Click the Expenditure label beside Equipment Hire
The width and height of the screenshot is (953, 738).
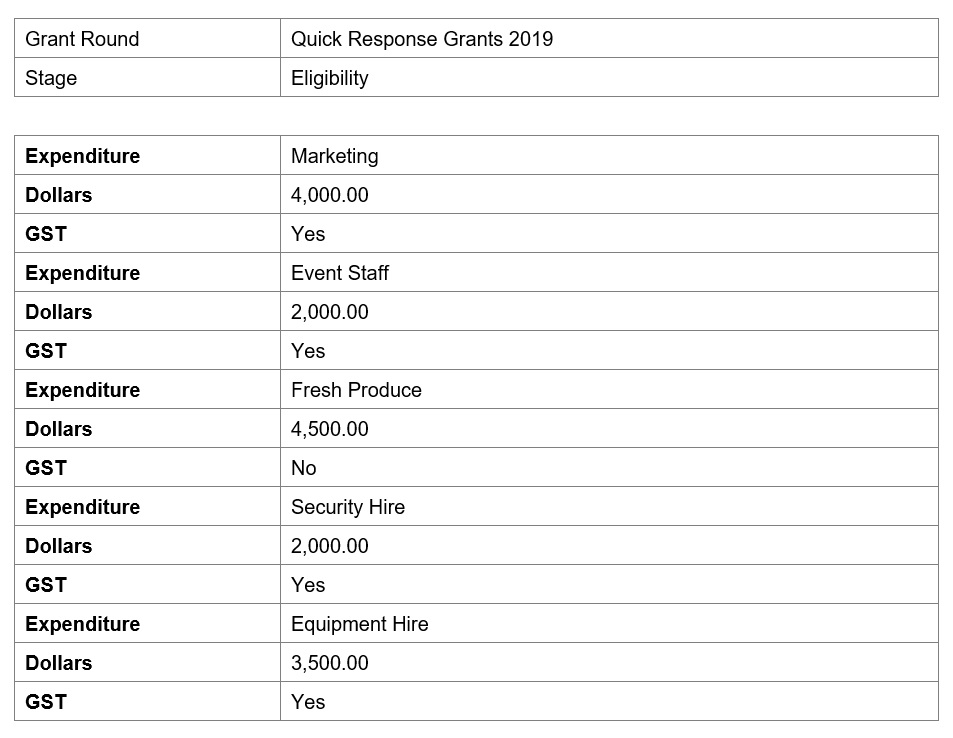tap(82, 624)
